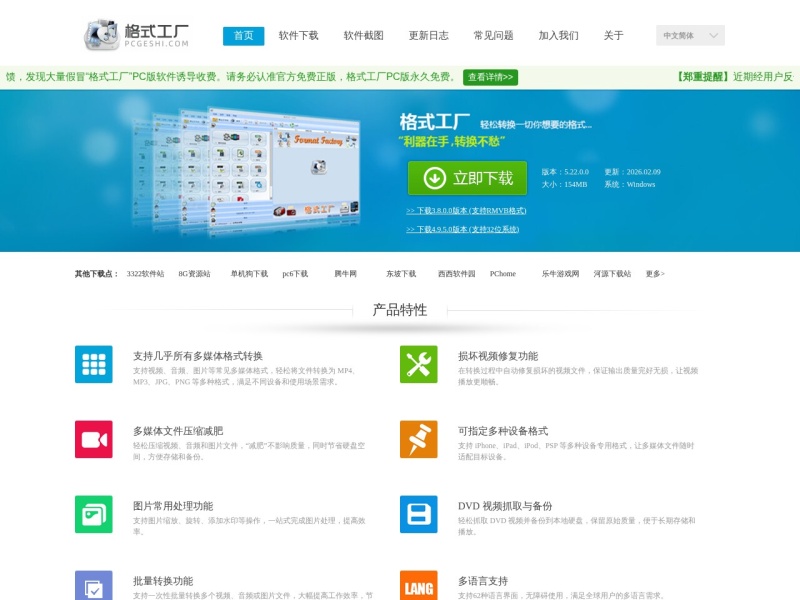Screen dimensions: 800x600
Task: Open the 首页 navigation tab
Action: coord(243,36)
